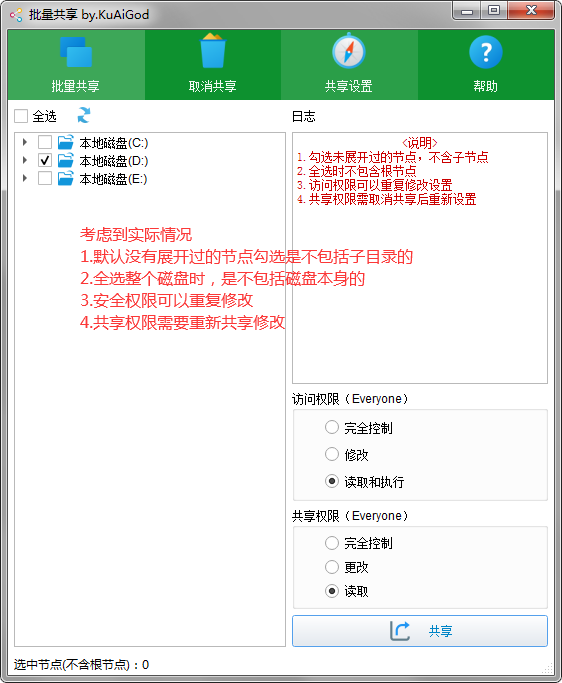Check the 本地磁盘(E:) checkbox
Screen dimensions: 562x683
(x=45, y=178)
